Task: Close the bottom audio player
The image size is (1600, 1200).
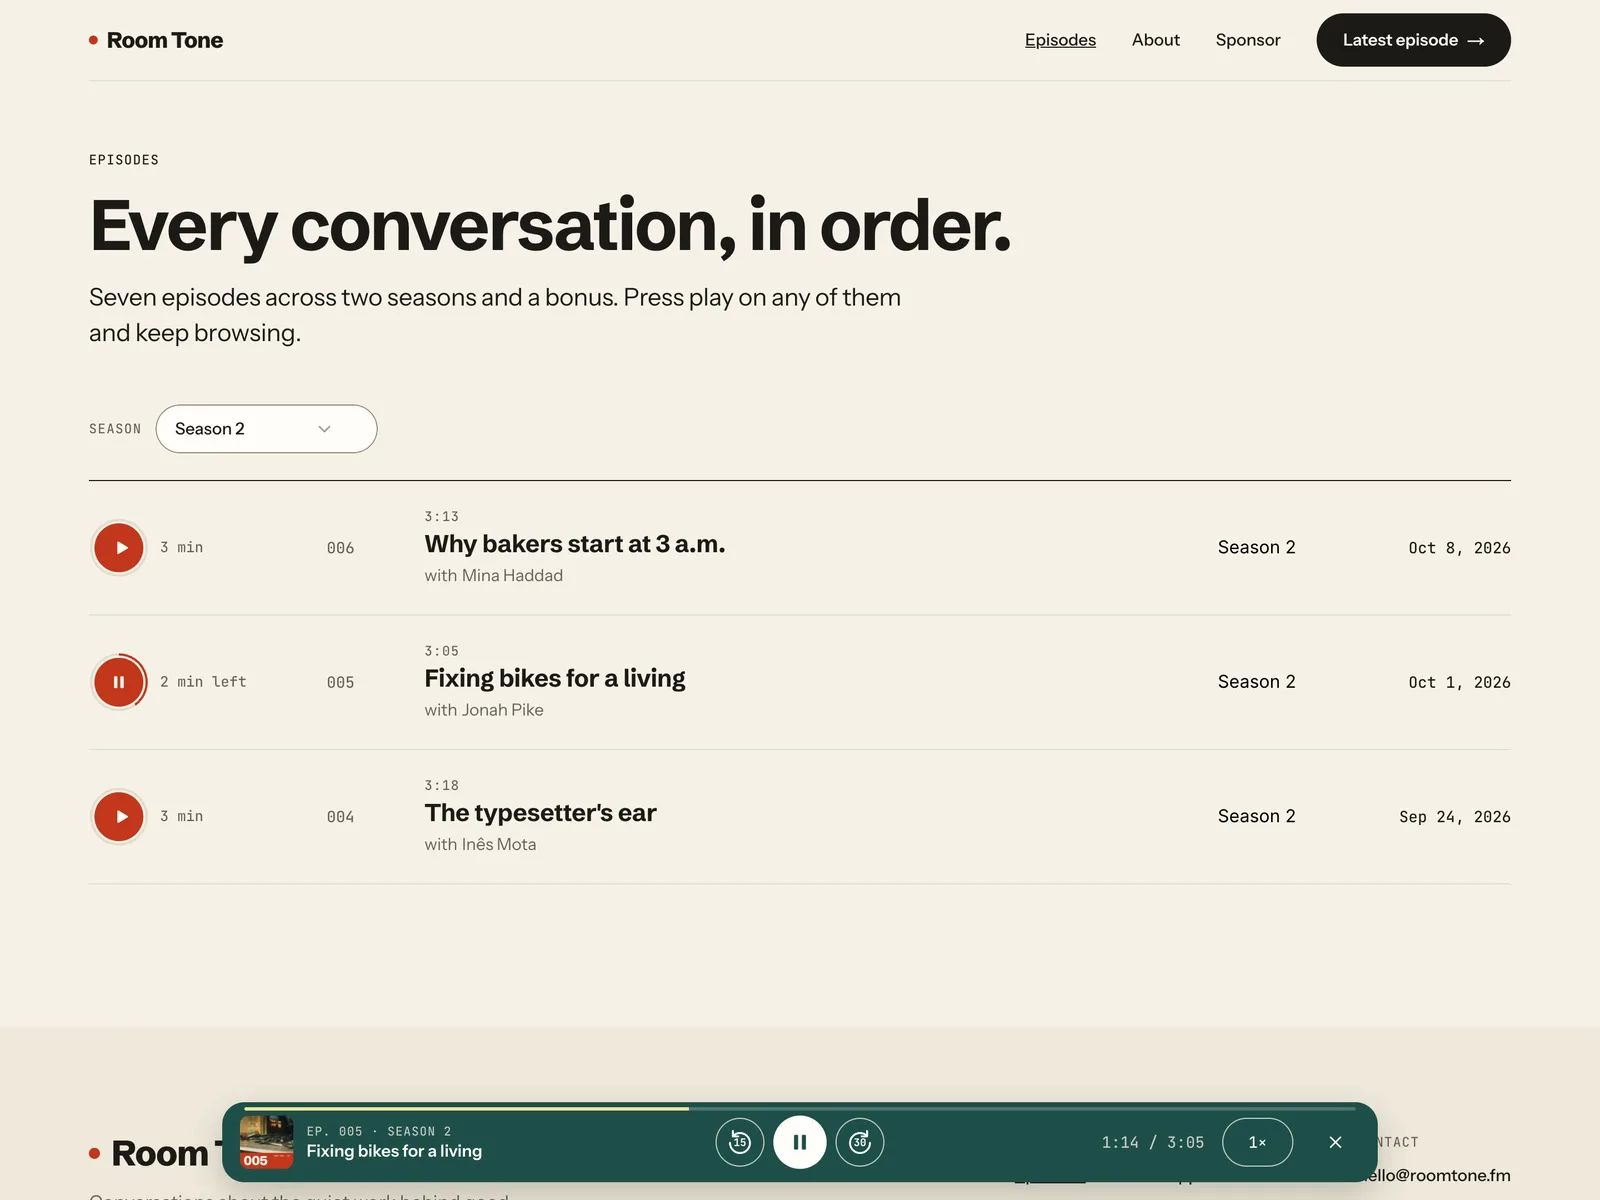Action: pos(1335,1142)
